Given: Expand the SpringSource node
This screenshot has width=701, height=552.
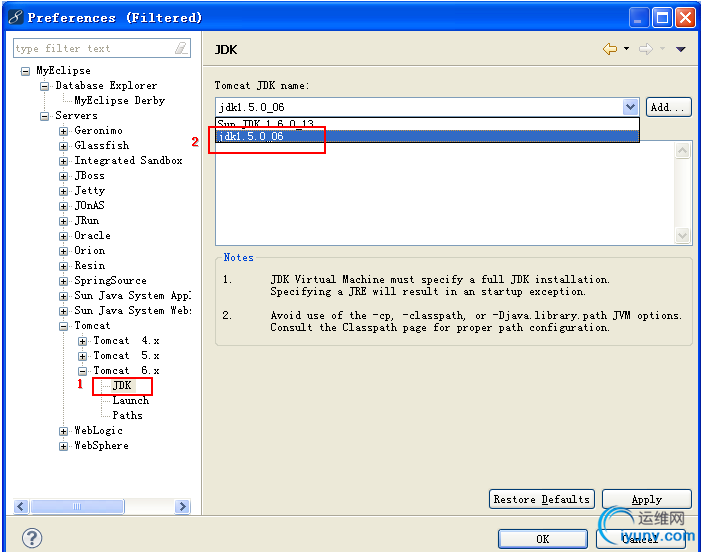Looking at the screenshot, I should tap(63, 281).
